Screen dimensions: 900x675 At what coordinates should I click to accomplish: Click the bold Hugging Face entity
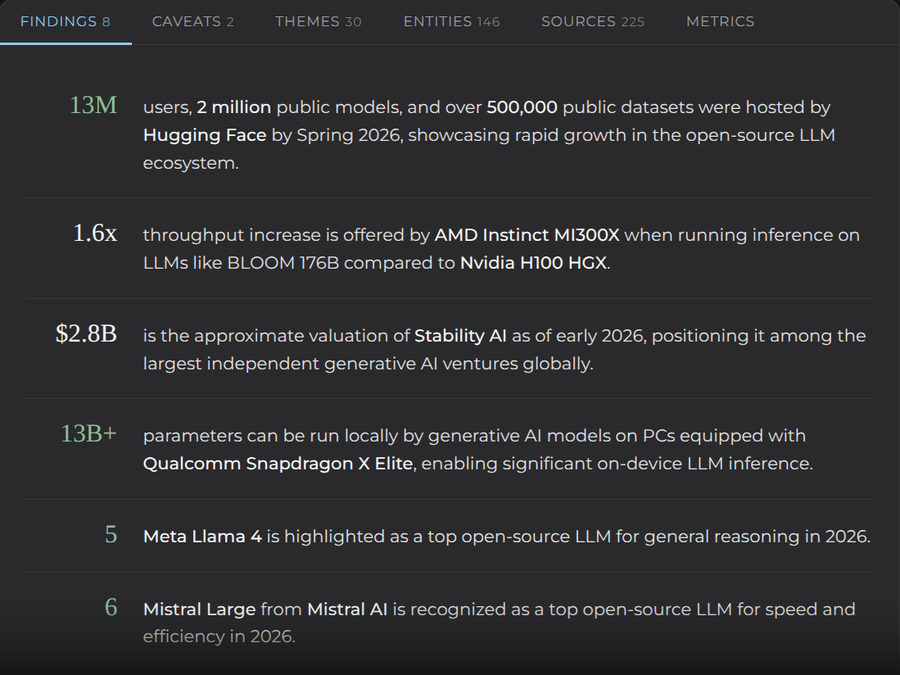(x=205, y=135)
